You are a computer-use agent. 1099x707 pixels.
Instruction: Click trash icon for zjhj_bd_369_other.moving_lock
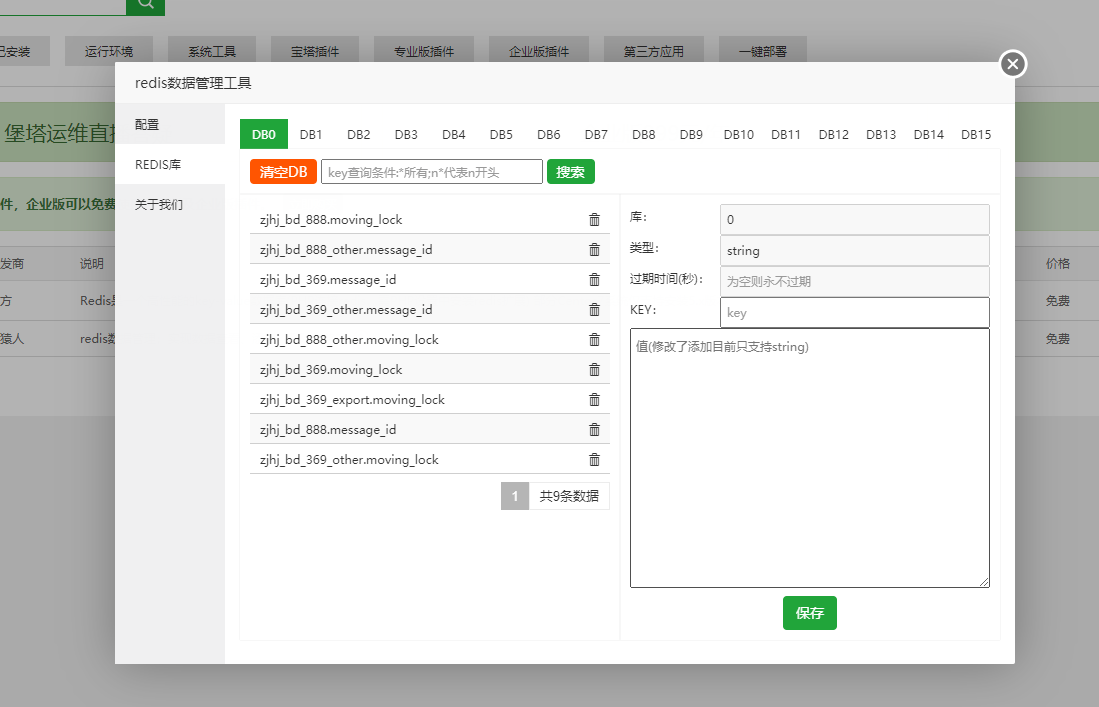(594, 460)
